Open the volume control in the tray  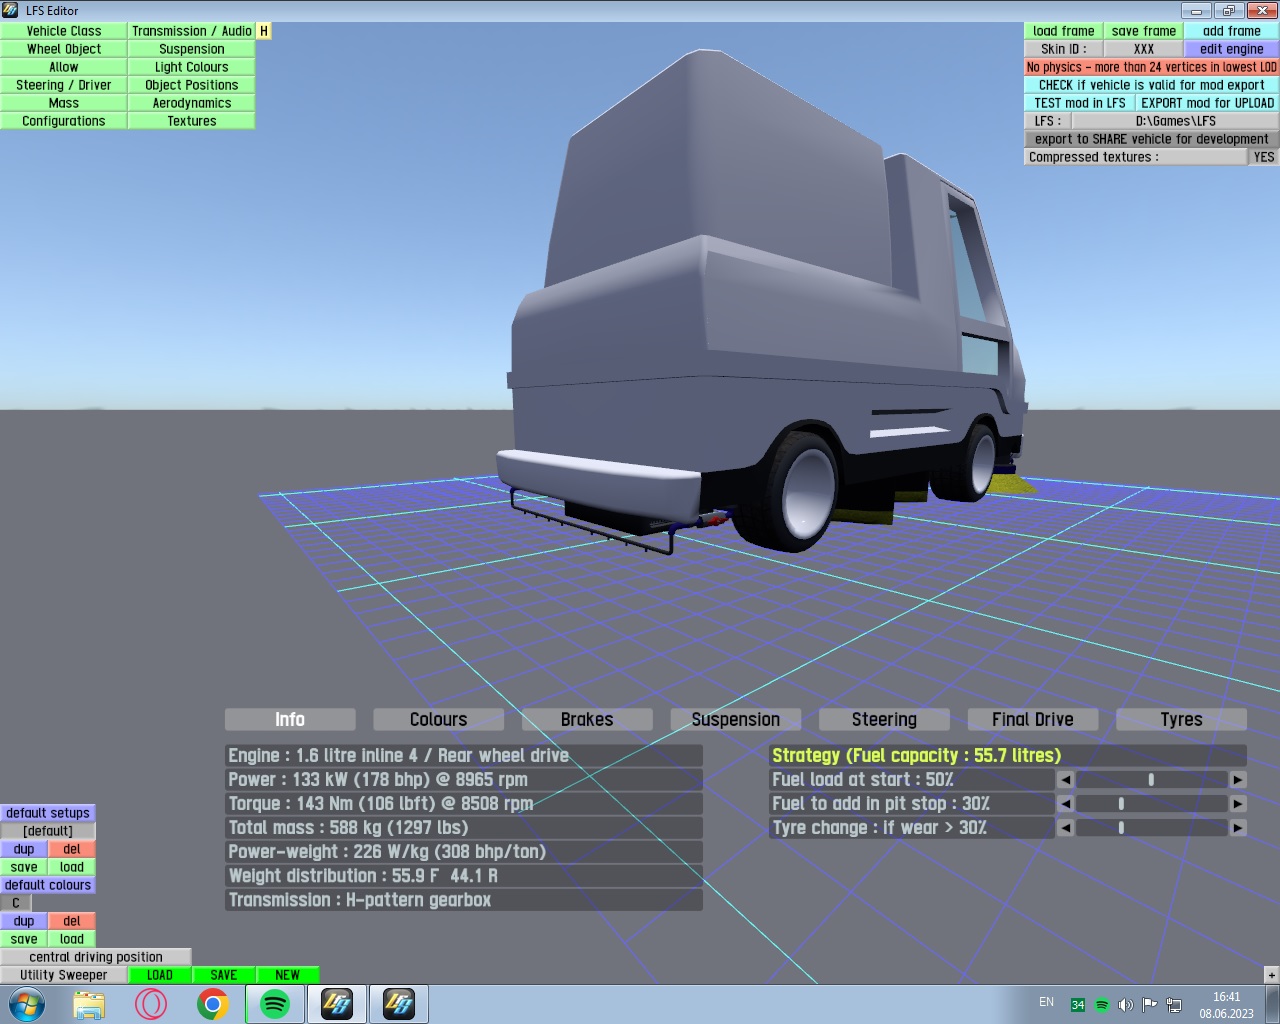[x=1125, y=1005]
